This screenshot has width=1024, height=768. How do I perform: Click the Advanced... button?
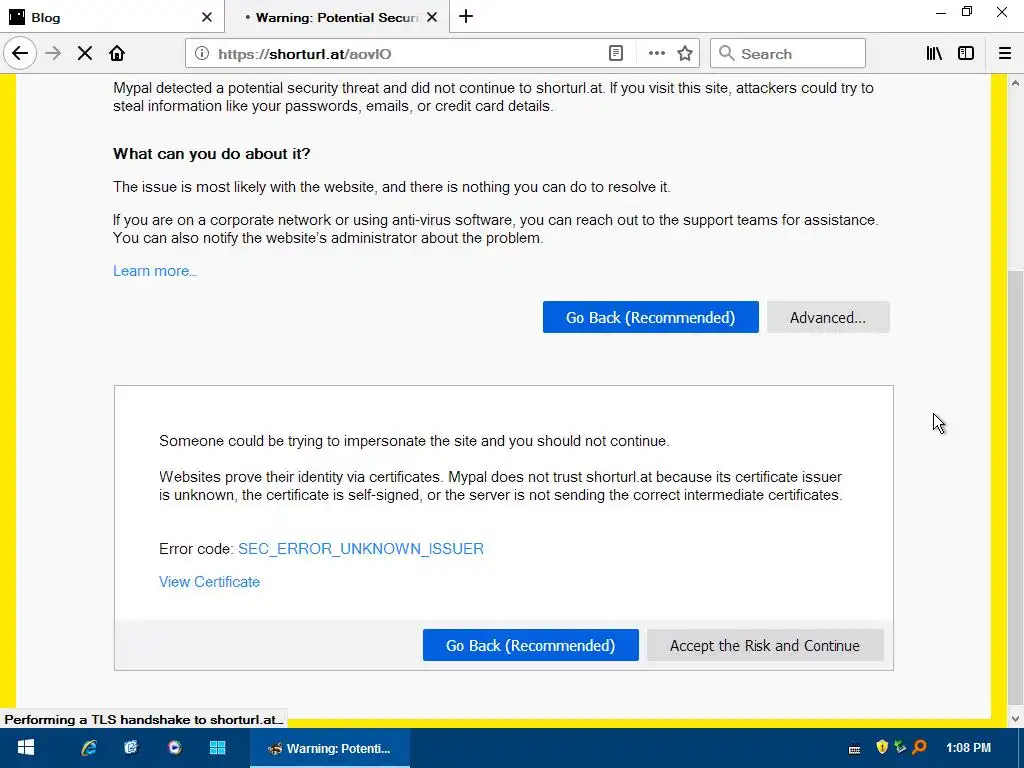coord(828,317)
